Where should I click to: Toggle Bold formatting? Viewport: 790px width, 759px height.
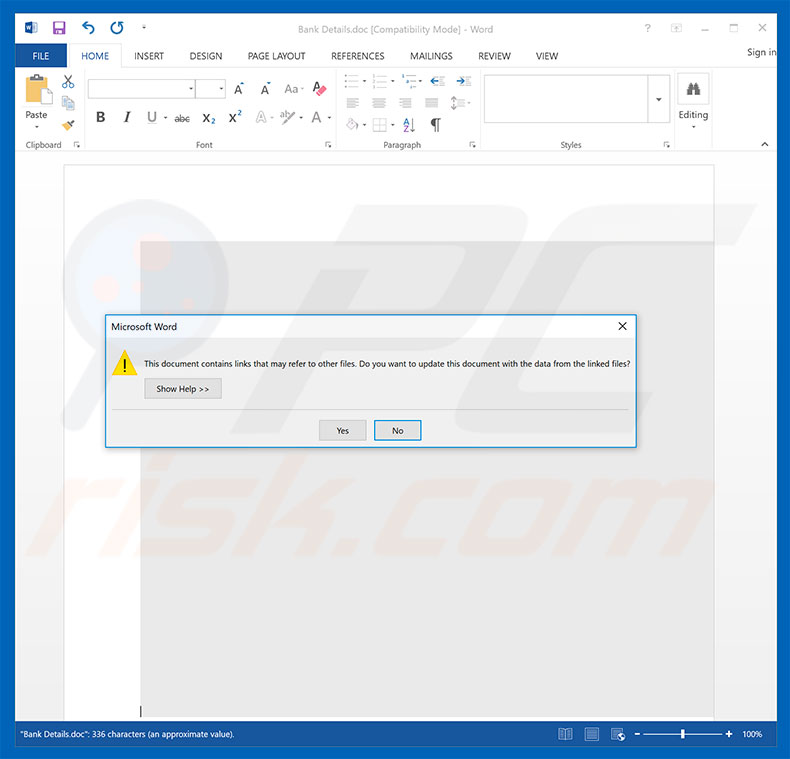[x=101, y=117]
